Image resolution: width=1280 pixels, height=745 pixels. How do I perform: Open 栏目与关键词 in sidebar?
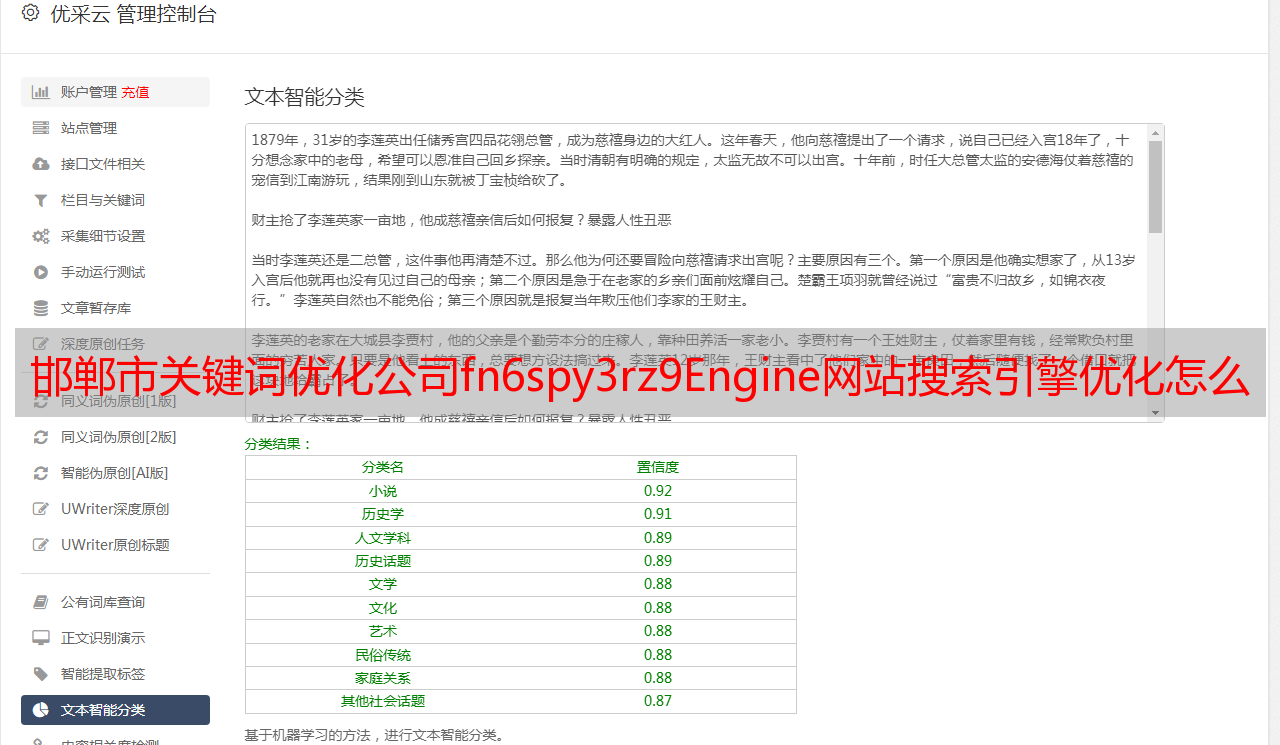[x=115, y=200]
